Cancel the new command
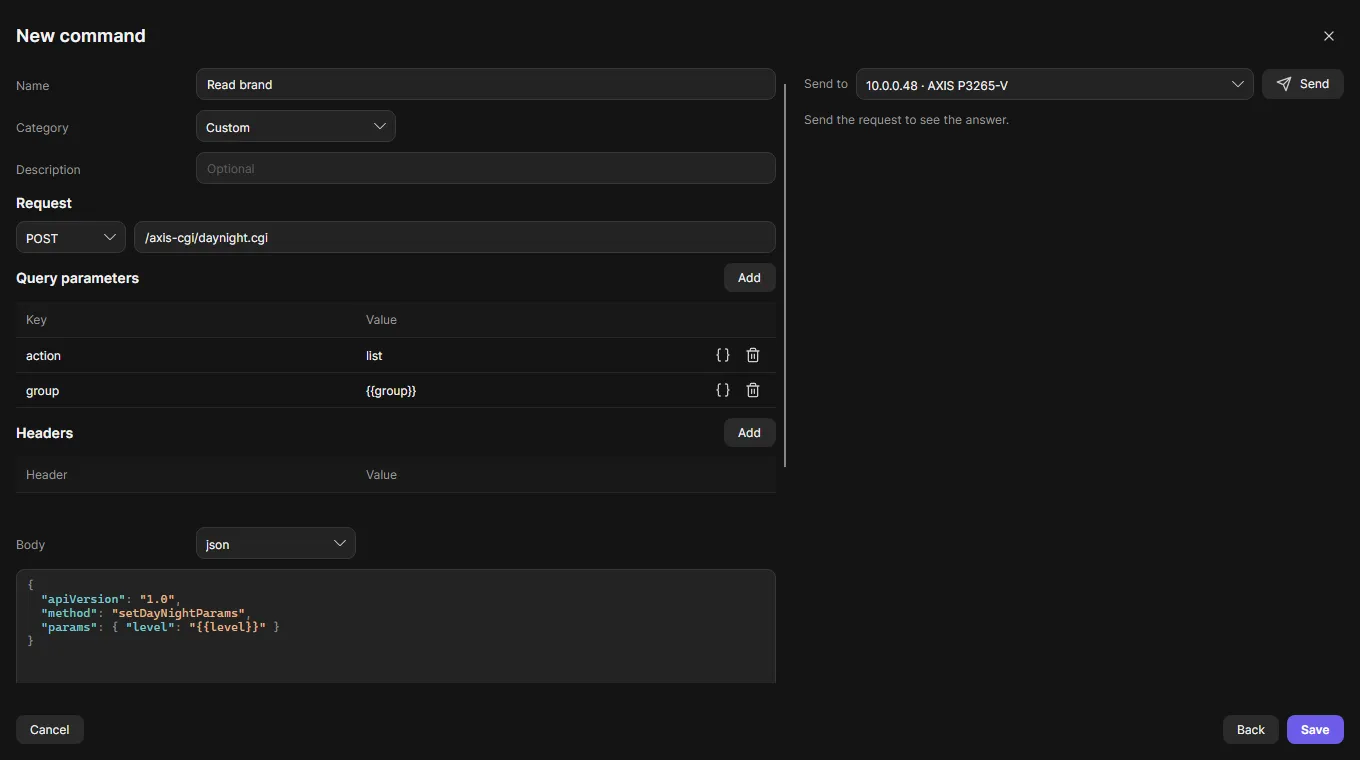 point(50,730)
